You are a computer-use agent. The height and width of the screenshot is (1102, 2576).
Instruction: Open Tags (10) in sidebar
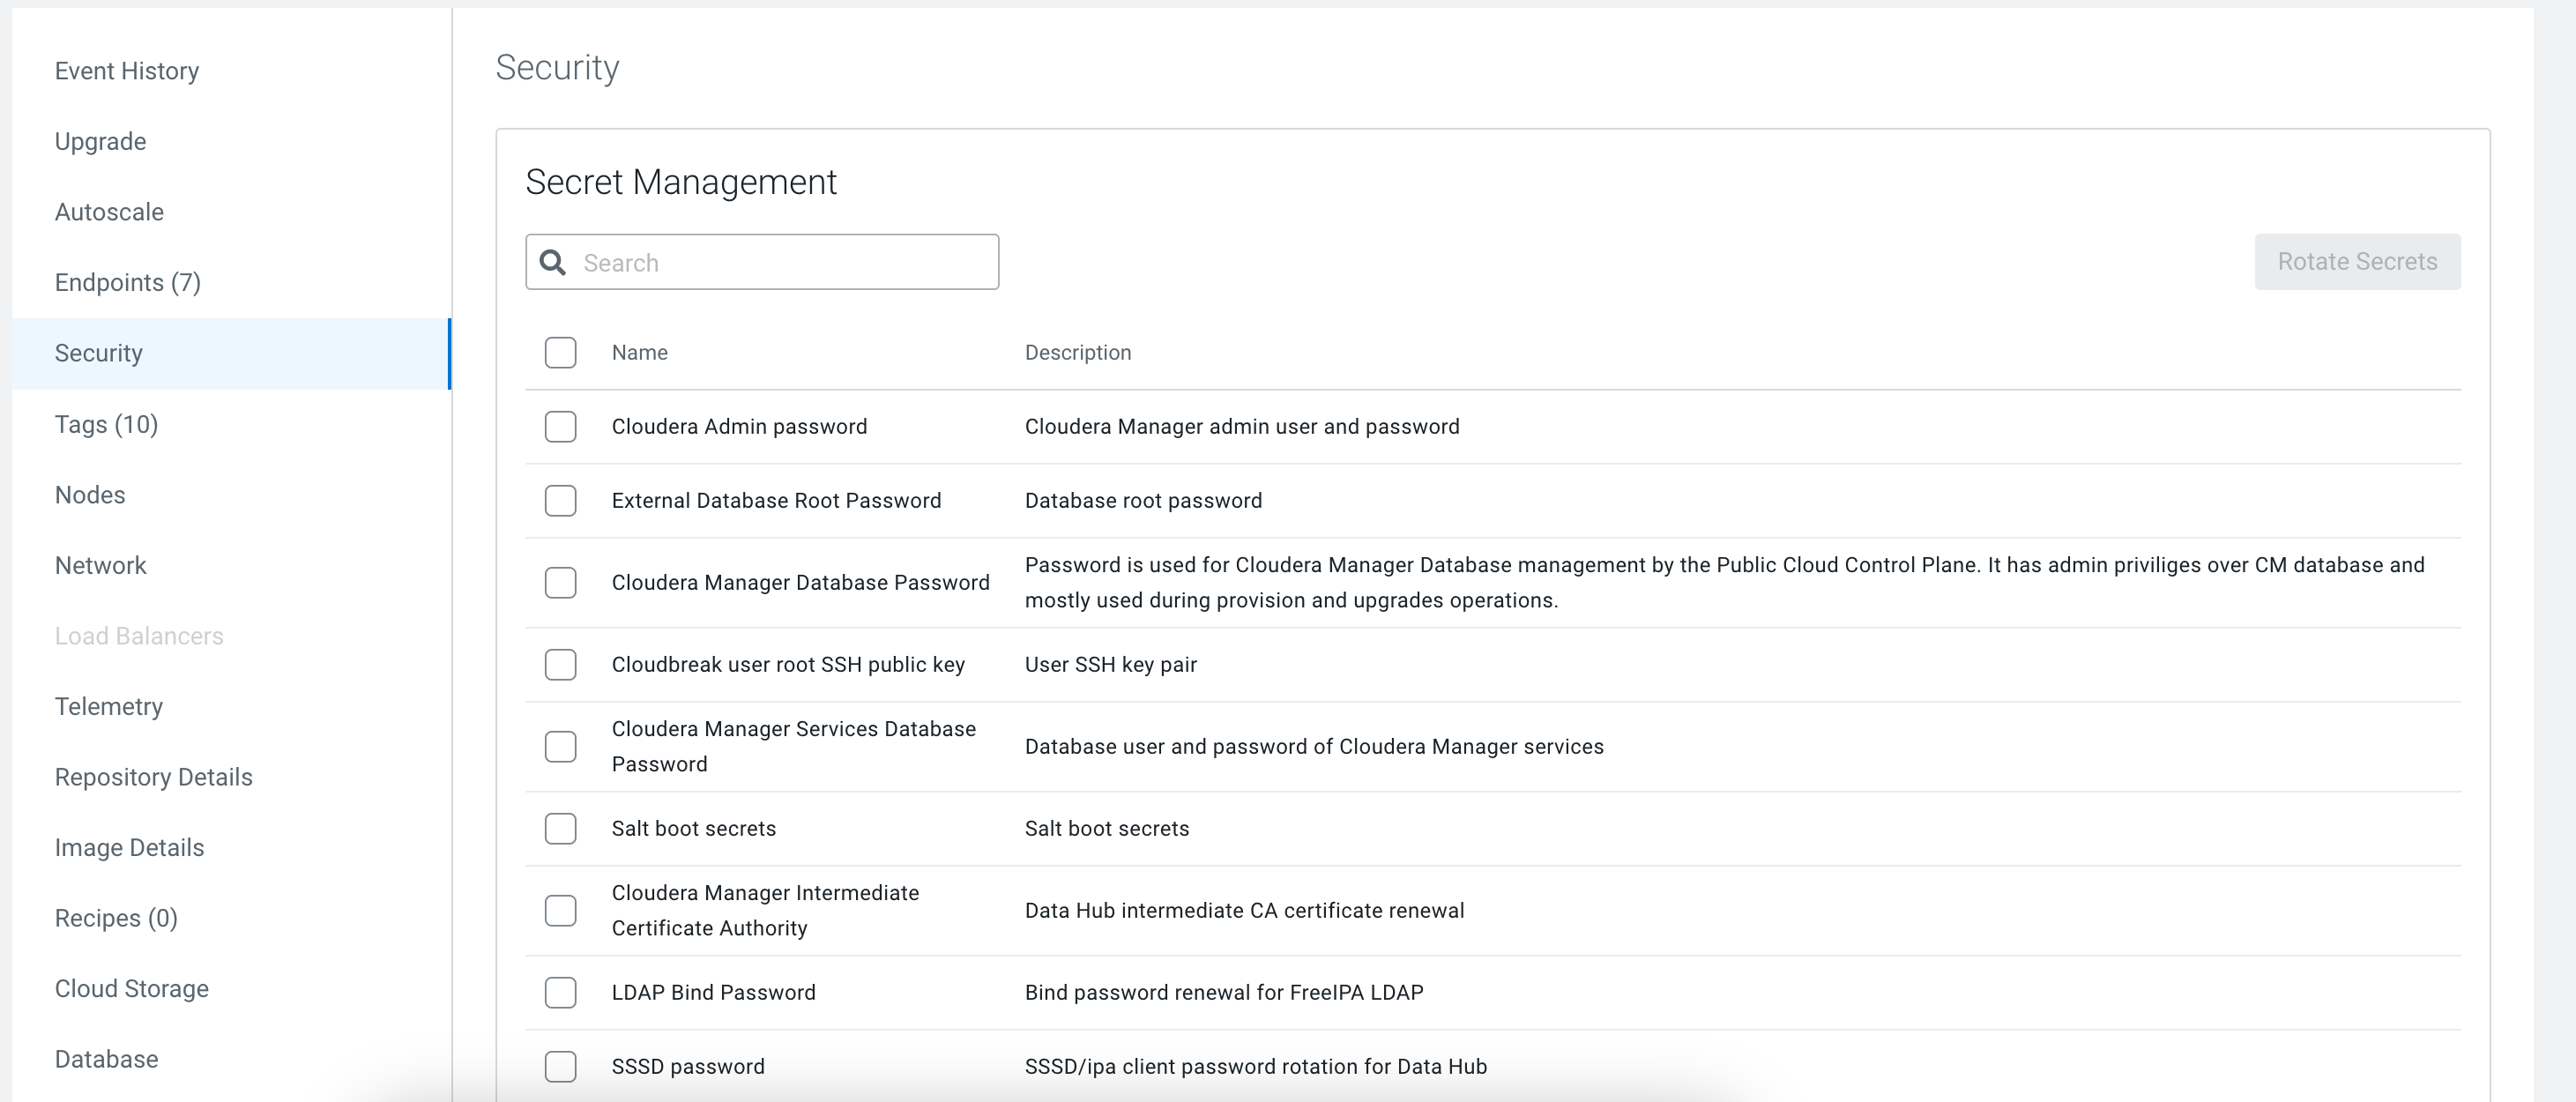pos(106,424)
